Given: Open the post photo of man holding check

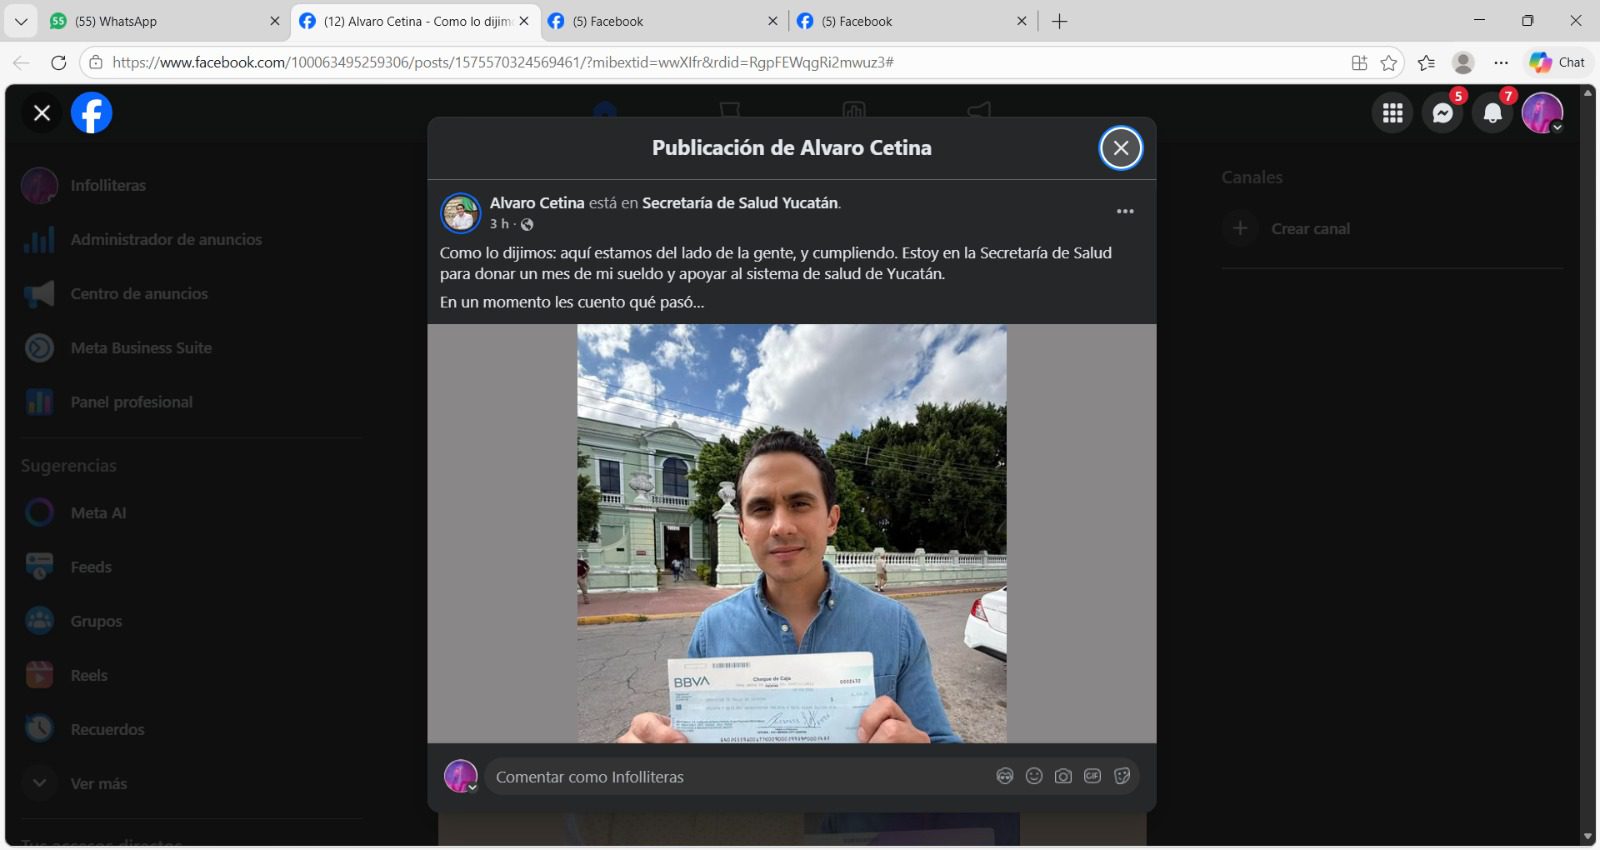Looking at the screenshot, I should [x=791, y=533].
